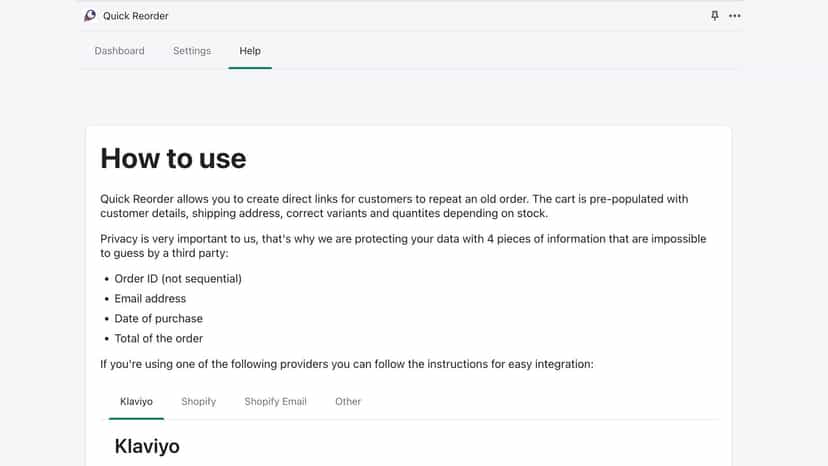Click the Quick Reorder app title text
828x466 pixels.
click(x=136, y=16)
